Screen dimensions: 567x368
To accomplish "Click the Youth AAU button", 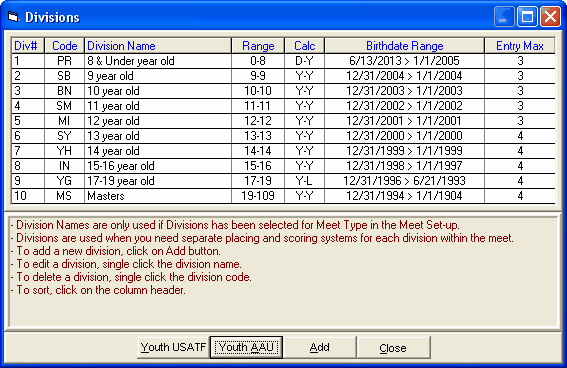I will [x=246, y=347].
